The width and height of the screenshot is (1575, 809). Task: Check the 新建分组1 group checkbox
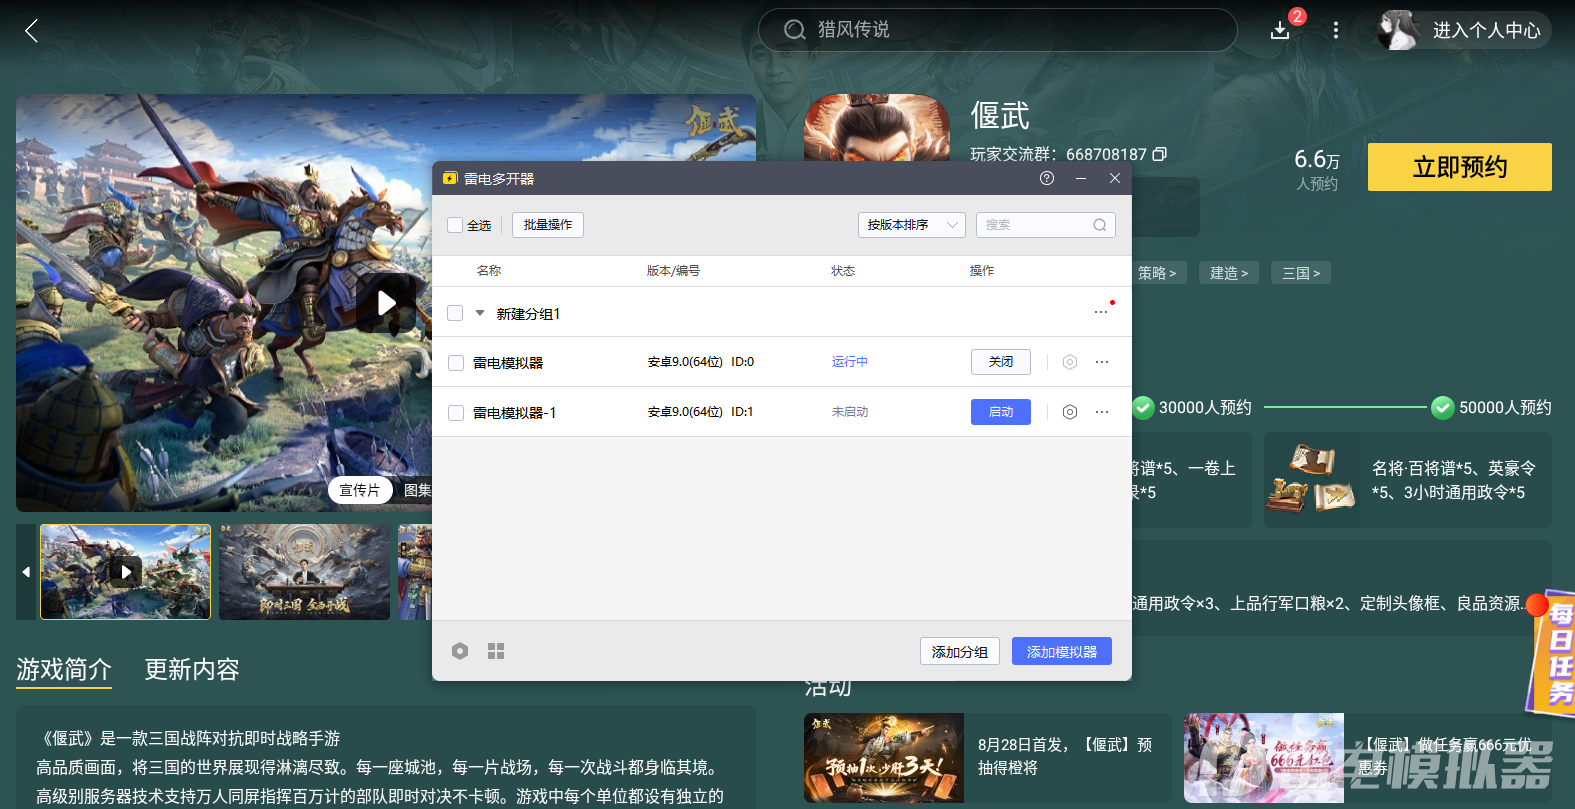[455, 313]
